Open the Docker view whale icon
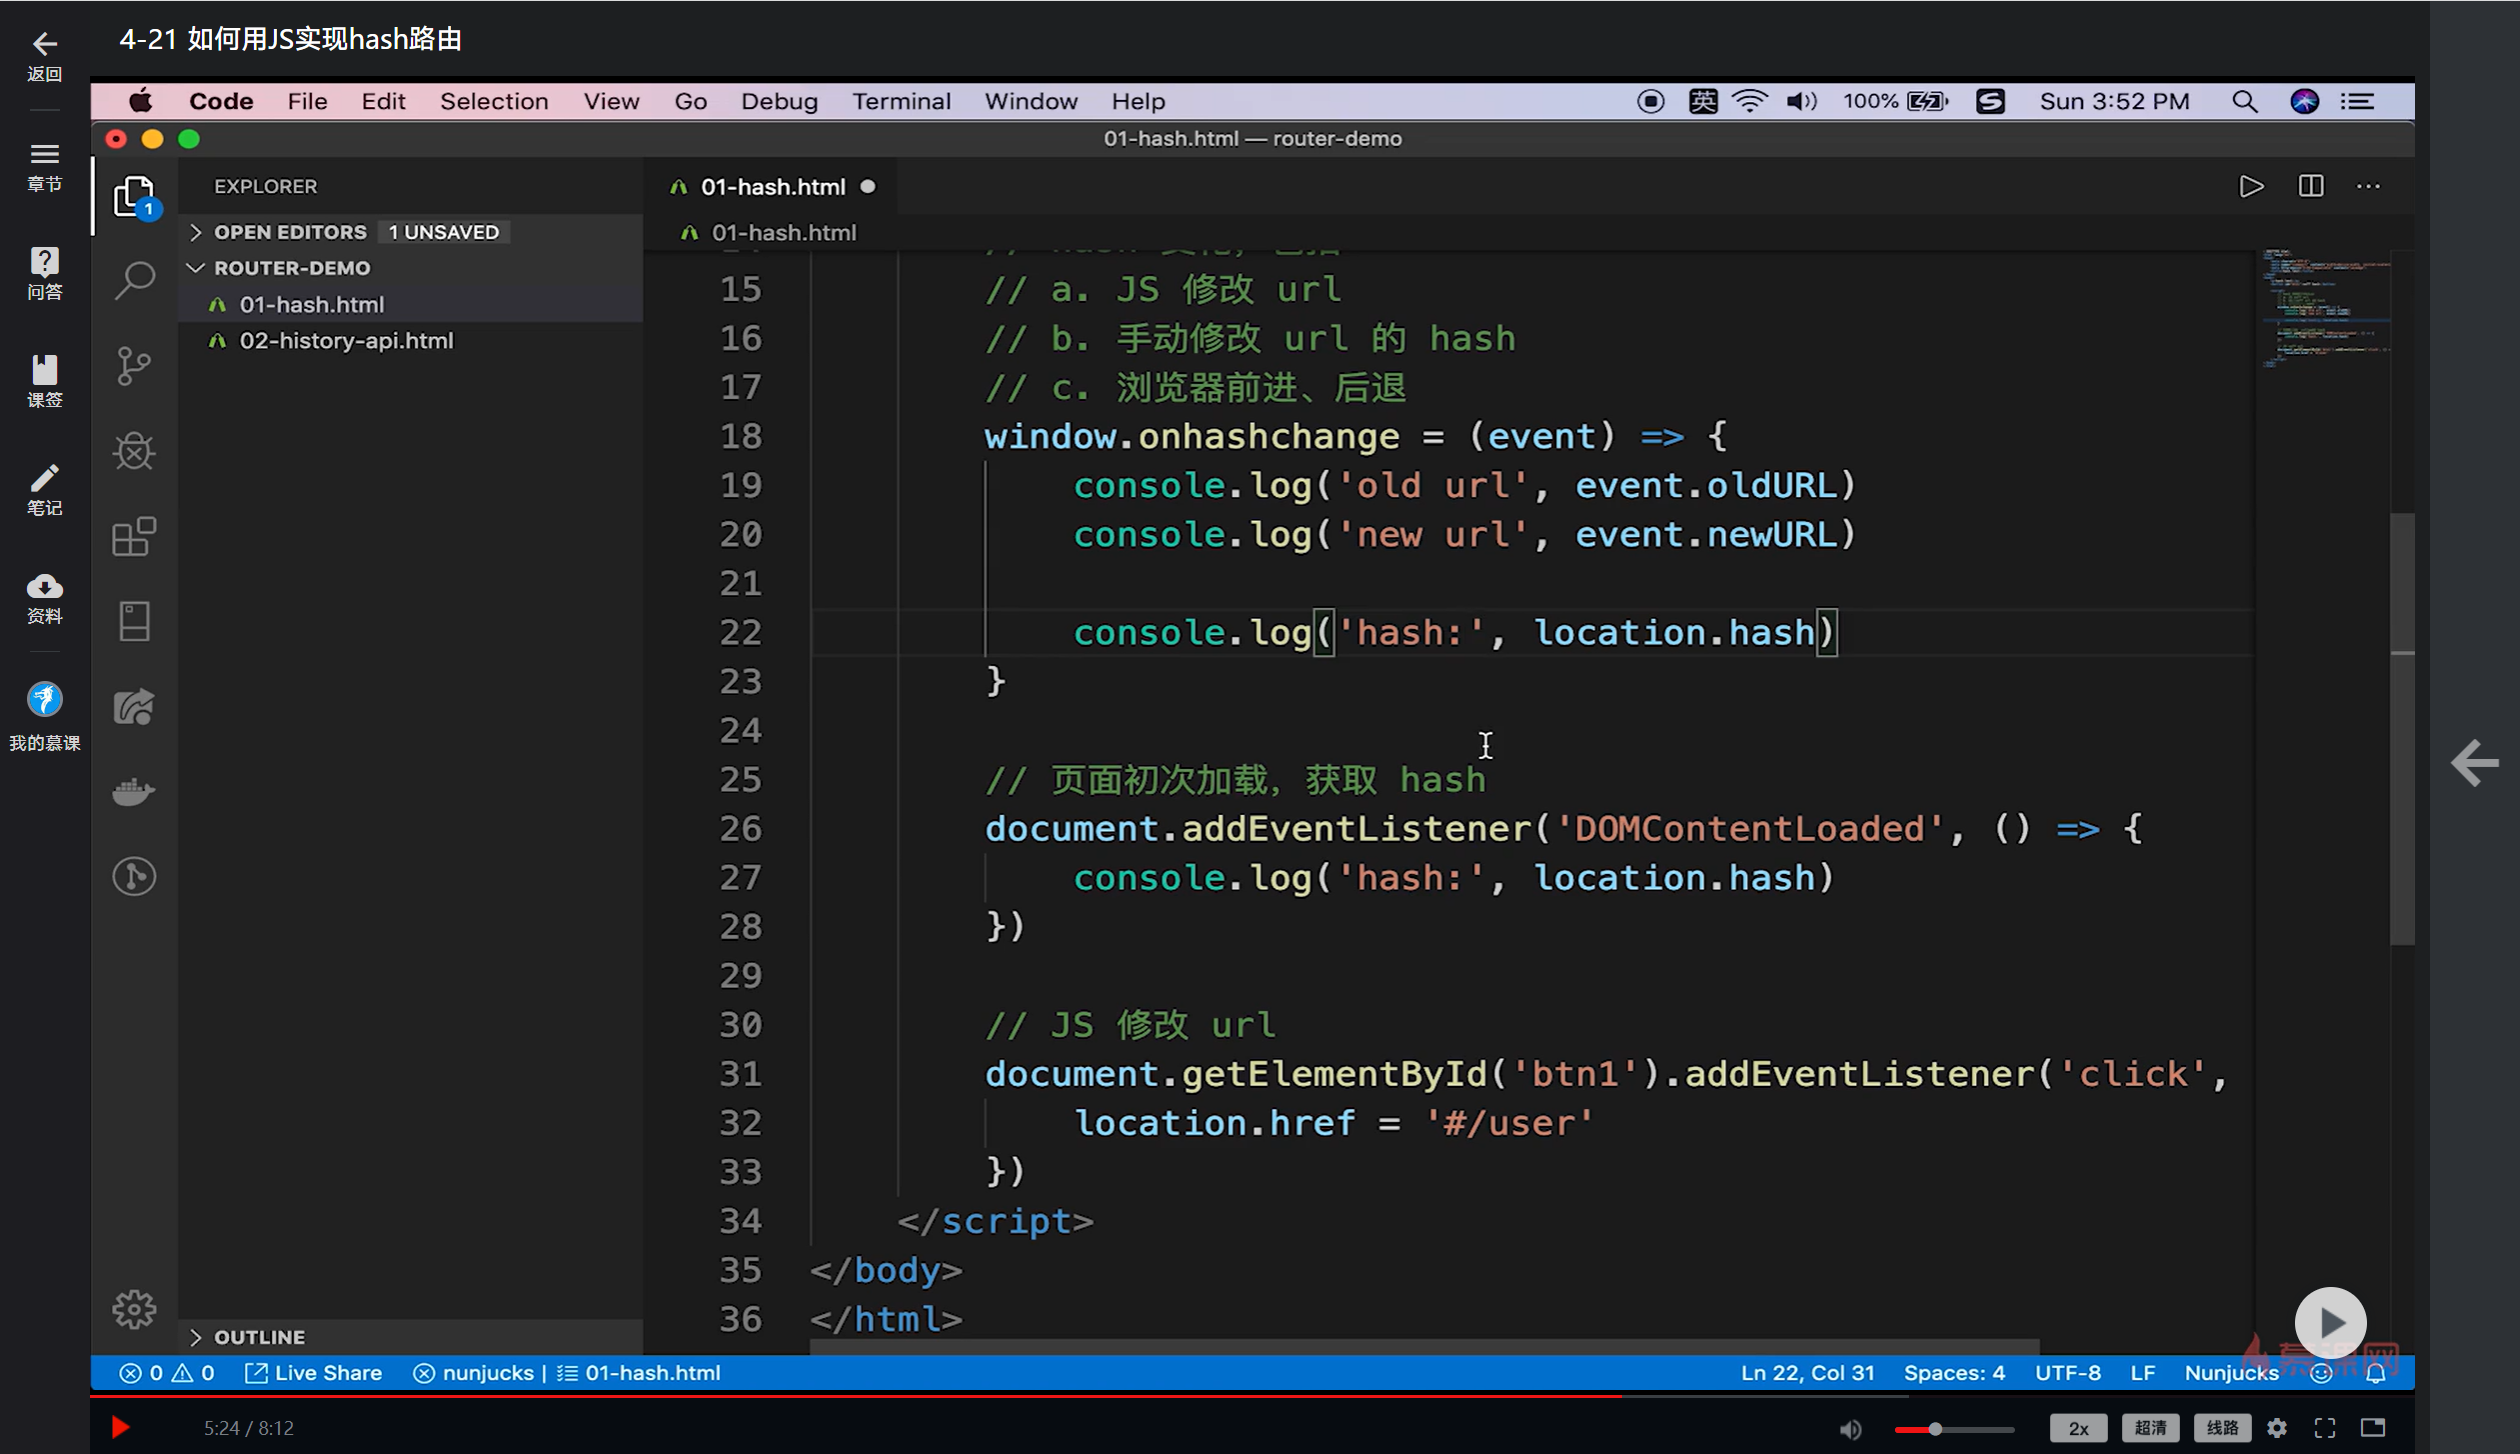 click(x=134, y=792)
